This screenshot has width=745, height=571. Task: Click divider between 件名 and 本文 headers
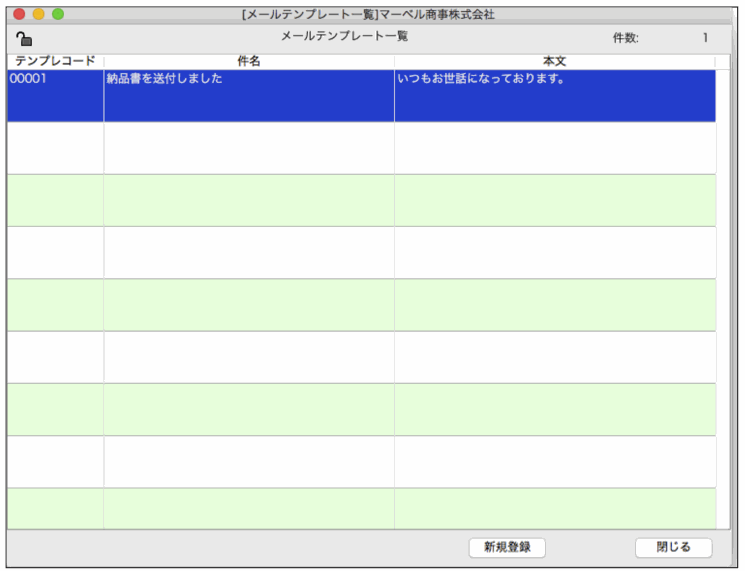pos(394,62)
